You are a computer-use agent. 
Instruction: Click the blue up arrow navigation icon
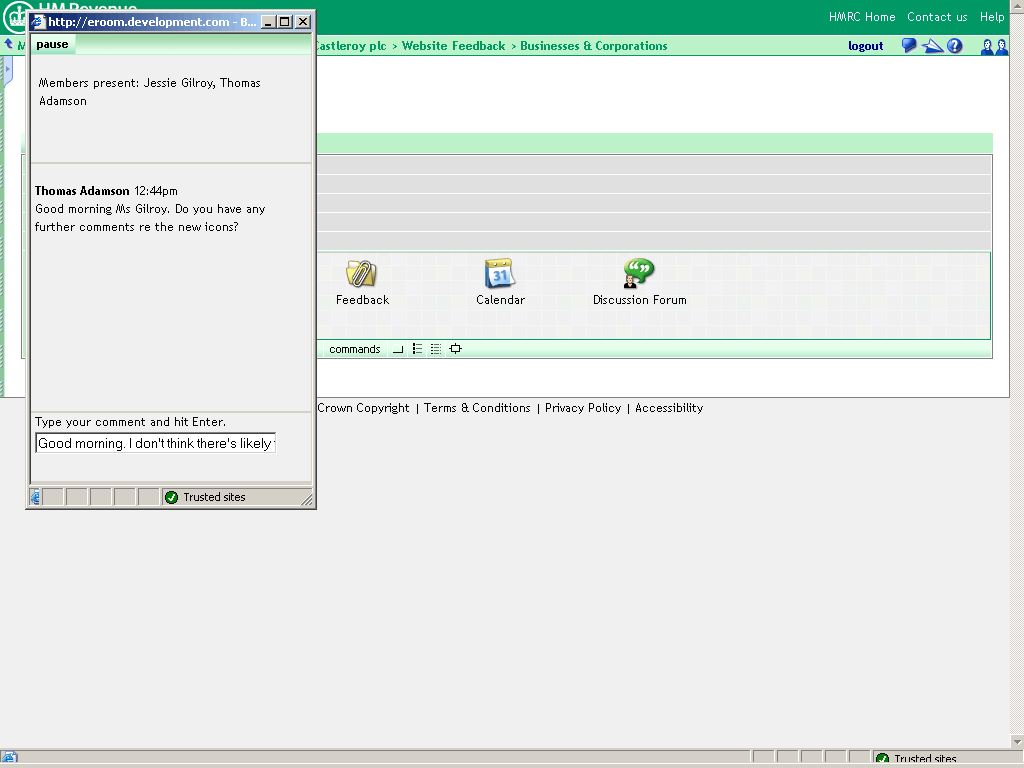[x=9, y=45]
